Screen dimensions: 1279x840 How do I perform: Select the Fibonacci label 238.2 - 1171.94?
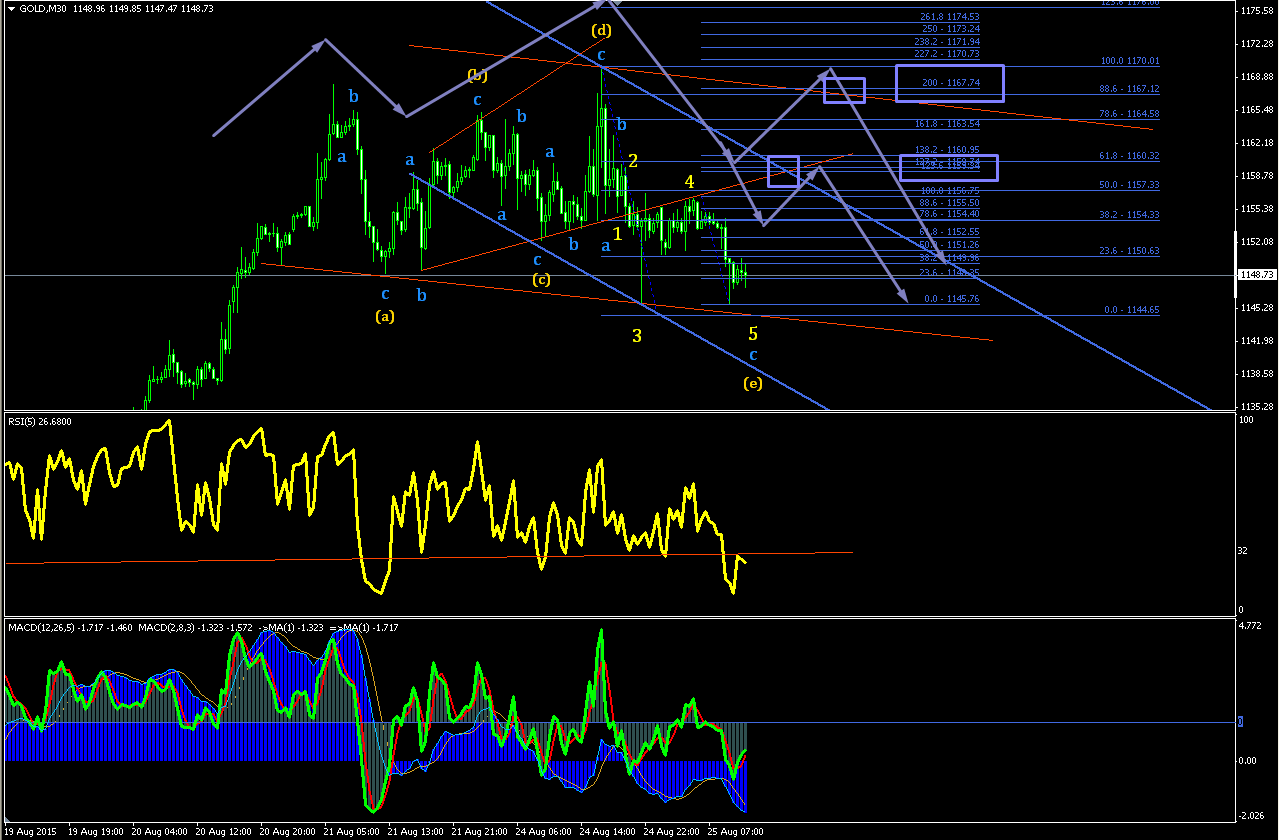coord(948,42)
